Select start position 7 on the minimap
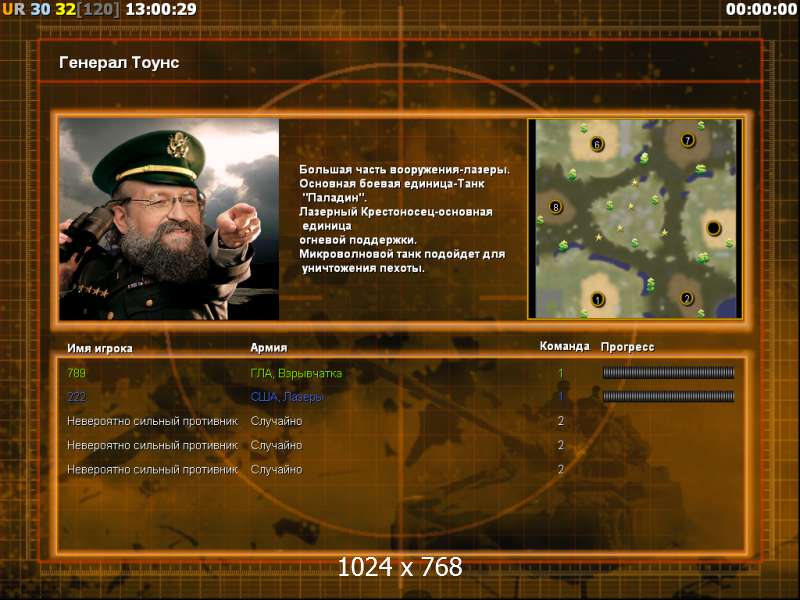 [x=688, y=140]
